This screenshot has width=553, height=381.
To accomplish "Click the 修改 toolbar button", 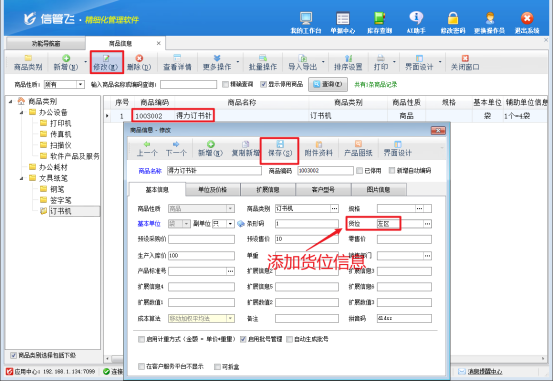I will click(106, 62).
